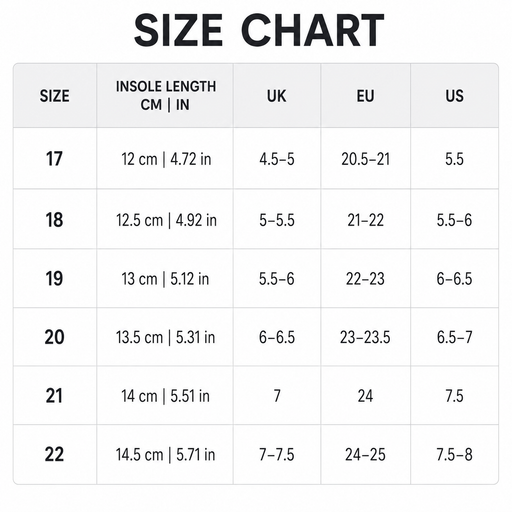The height and width of the screenshot is (512, 512).
Task: Select the 13.5 cm | 5.31 in cell
Action: click(x=166, y=337)
